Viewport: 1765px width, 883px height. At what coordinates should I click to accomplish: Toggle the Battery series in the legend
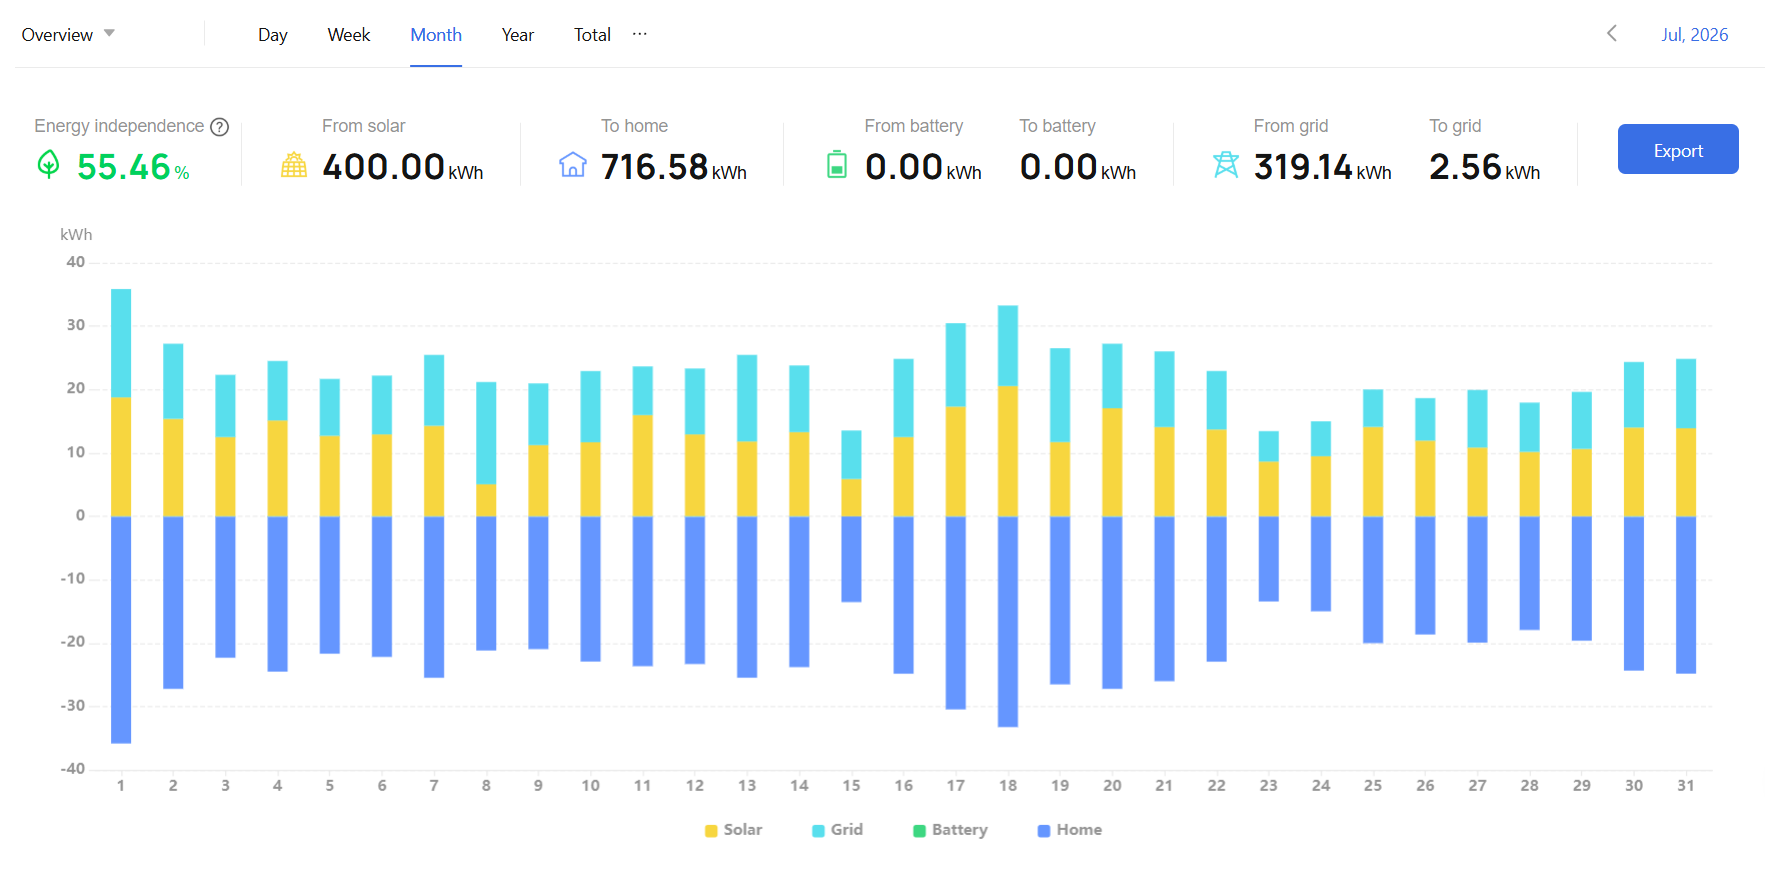coord(950,830)
